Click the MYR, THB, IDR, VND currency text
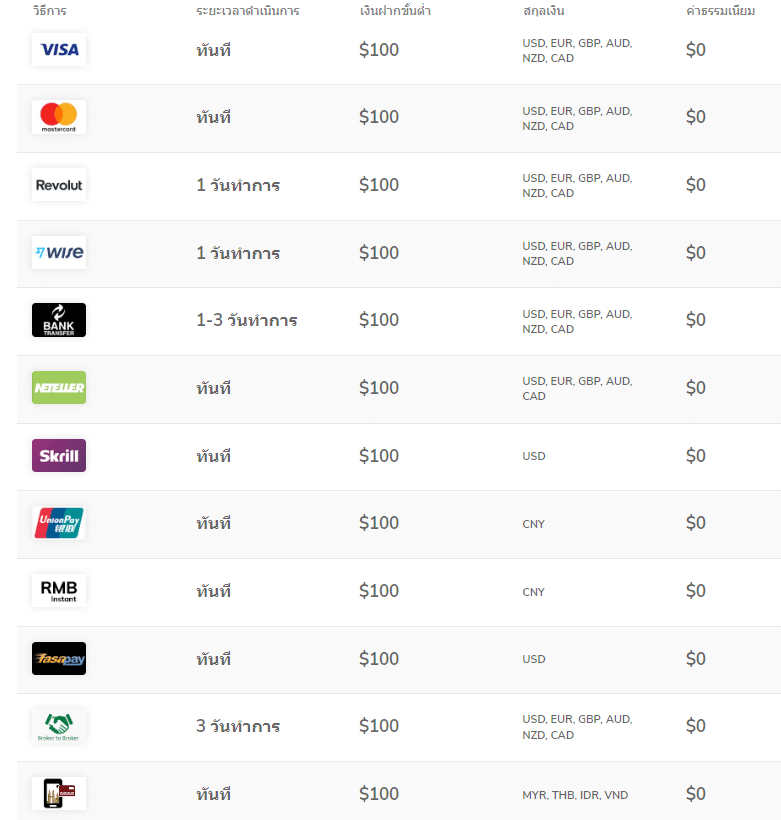Image resolution: width=781 pixels, height=820 pixels. tap(575, 795)
